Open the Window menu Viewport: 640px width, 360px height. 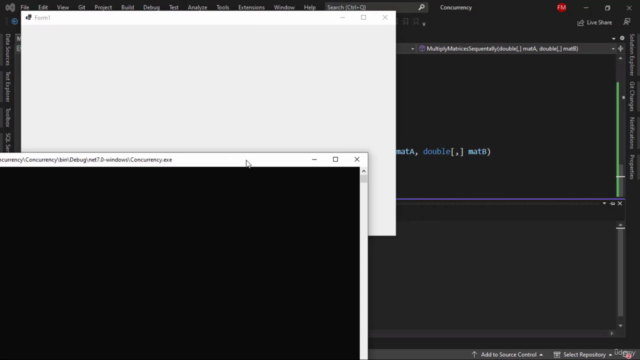[284, 7]
